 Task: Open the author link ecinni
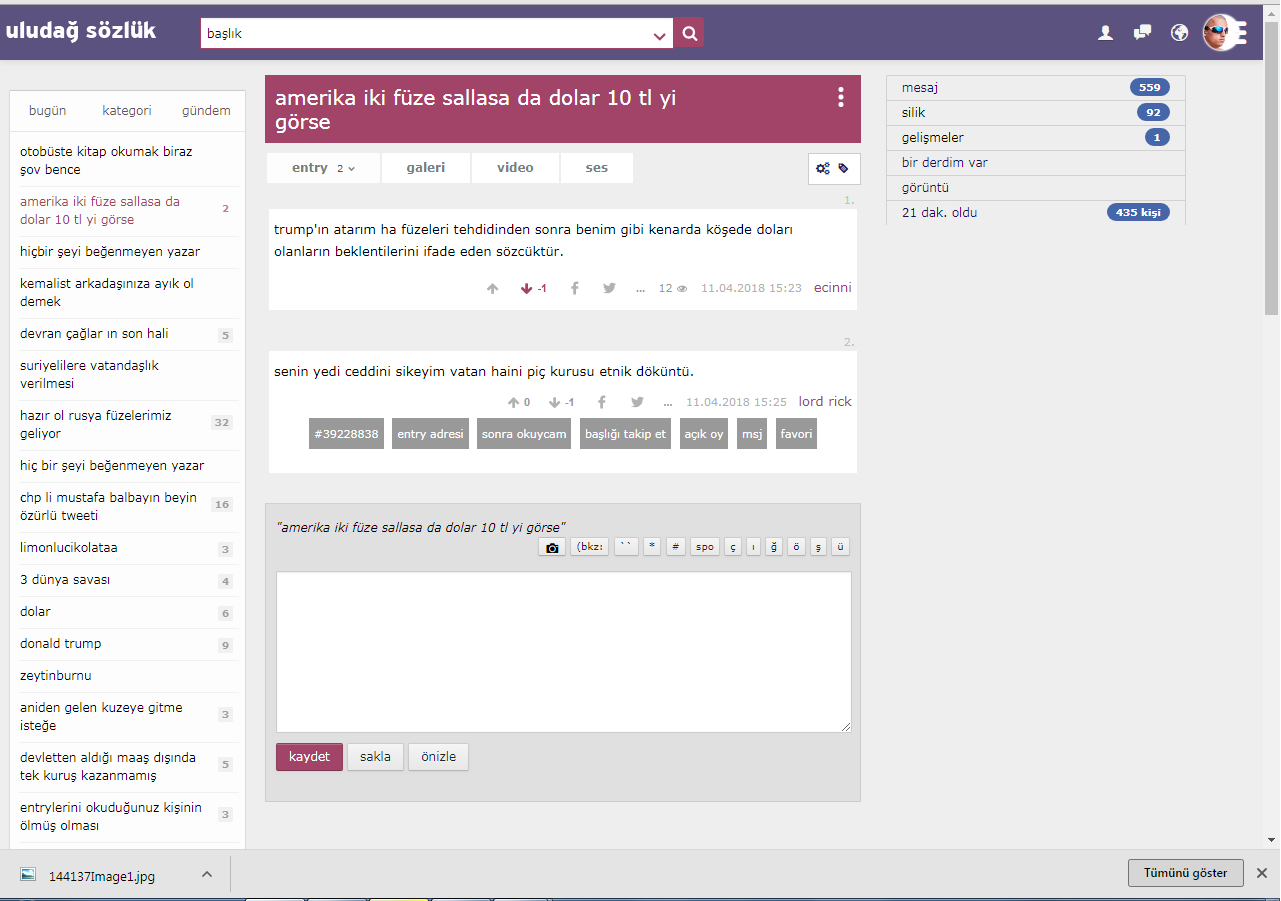click(833, 288)
